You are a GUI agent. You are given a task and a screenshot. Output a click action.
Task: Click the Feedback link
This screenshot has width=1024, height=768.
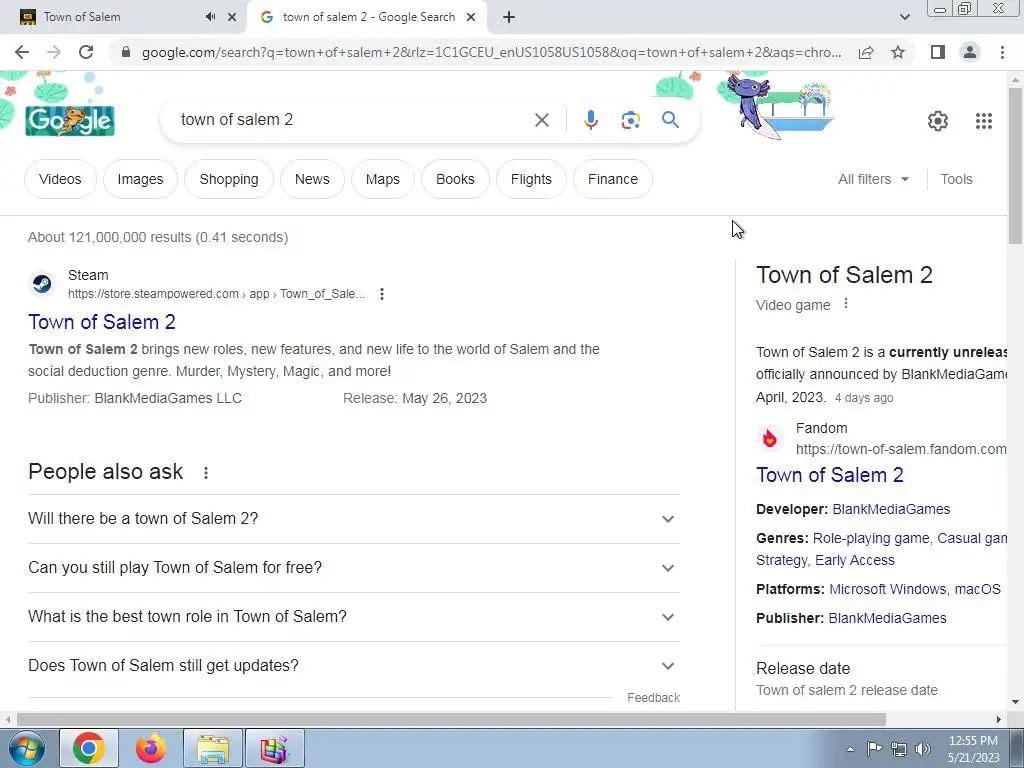pos(653,697)
